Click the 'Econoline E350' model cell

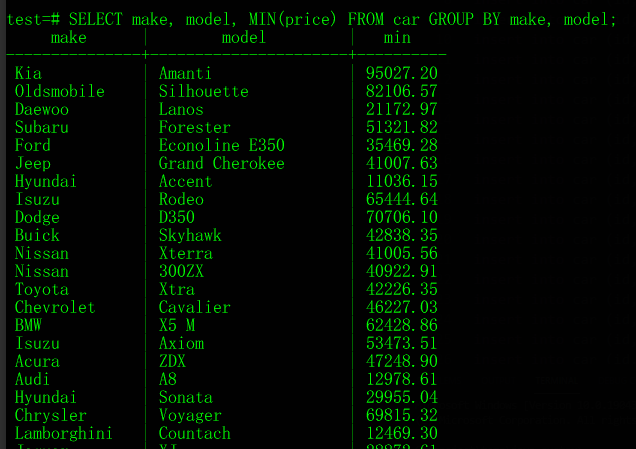click(222, 145)
